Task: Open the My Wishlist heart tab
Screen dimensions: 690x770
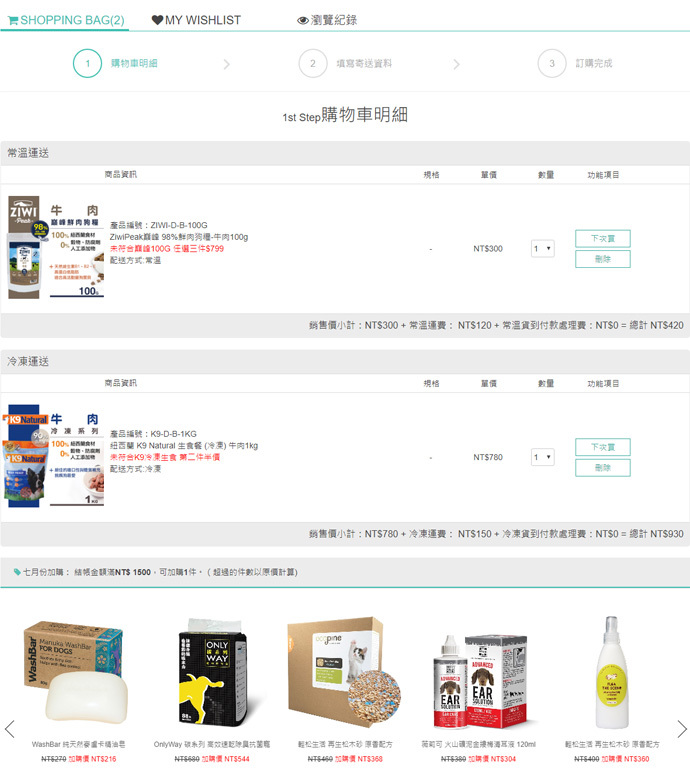Action: pyautogui.click(x=196, y=20)
